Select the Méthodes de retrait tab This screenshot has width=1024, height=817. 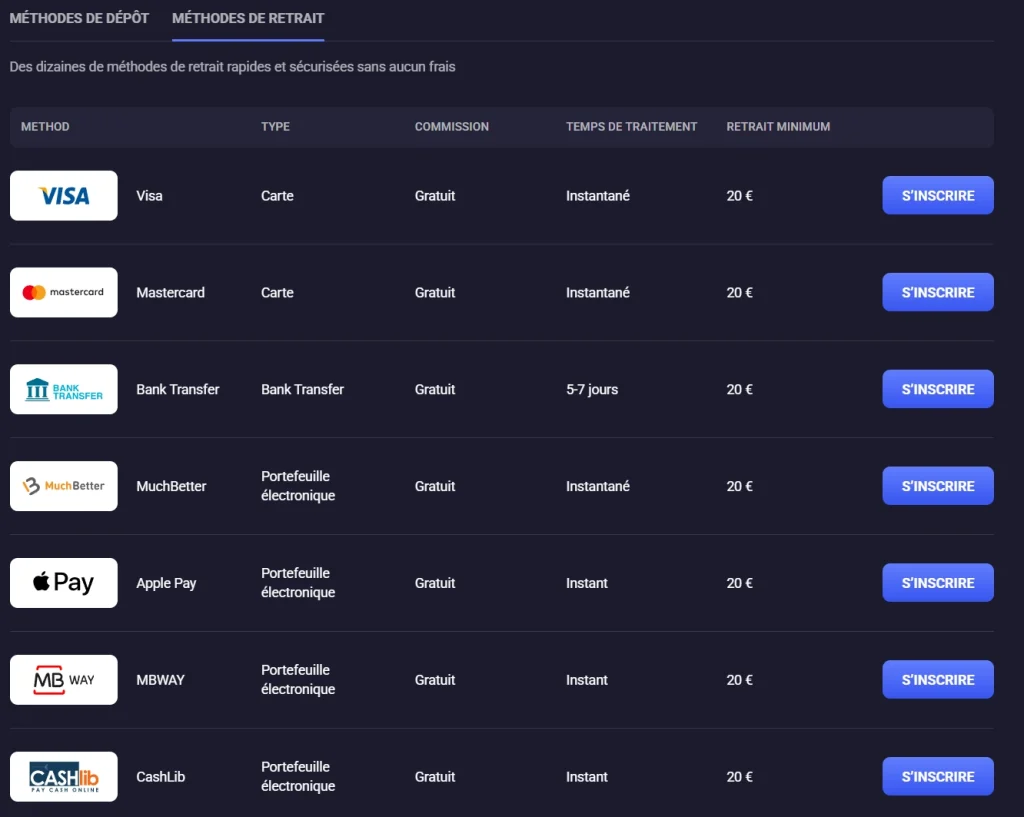point(248,18)
